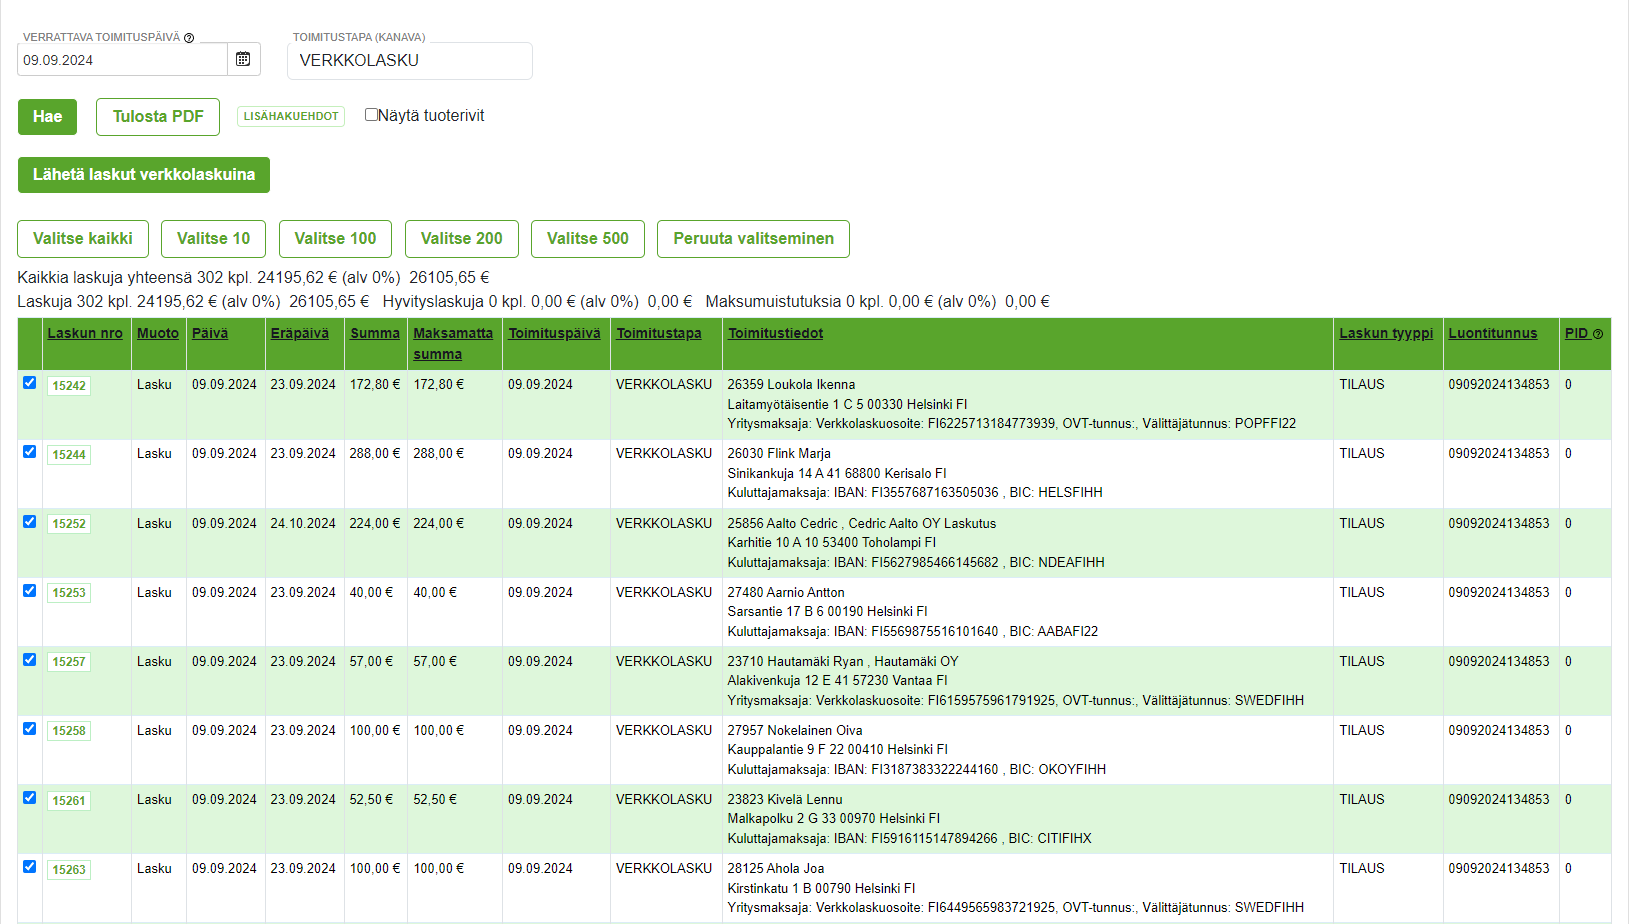The height and width of the screenshot is (924, 1629).
Task: Open invoice number 15252 link
Action: point(69,524)
